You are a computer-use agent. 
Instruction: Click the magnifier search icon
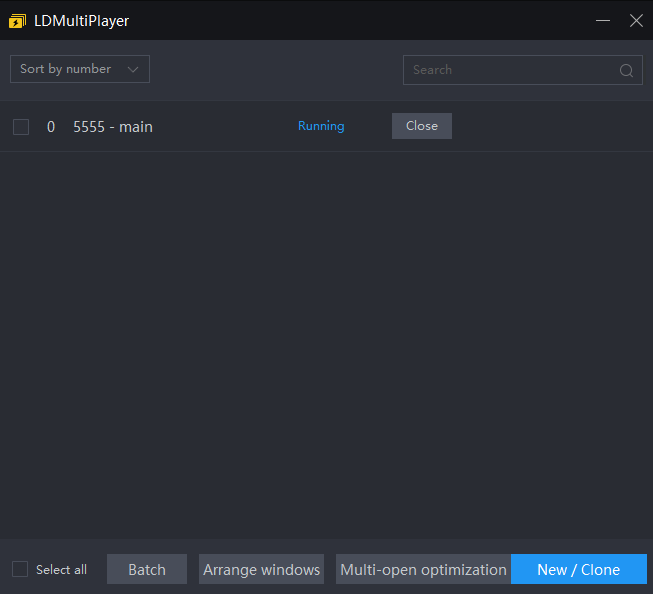click(627, 70)
